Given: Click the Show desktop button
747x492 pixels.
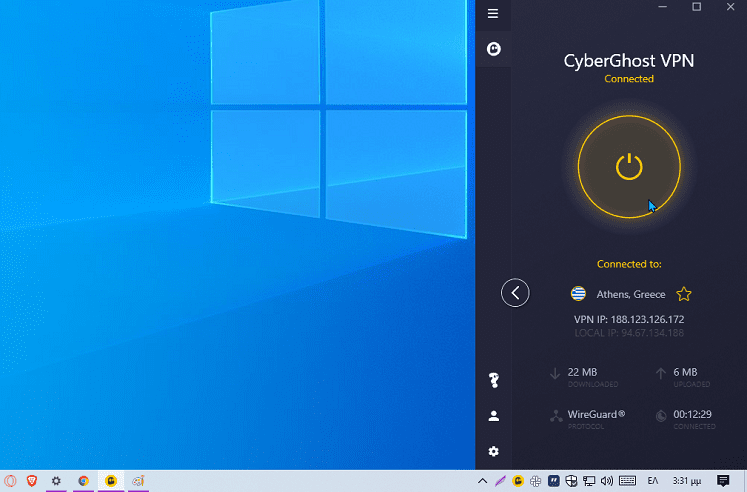Looking at the screenshot, I should pos(745,481).
